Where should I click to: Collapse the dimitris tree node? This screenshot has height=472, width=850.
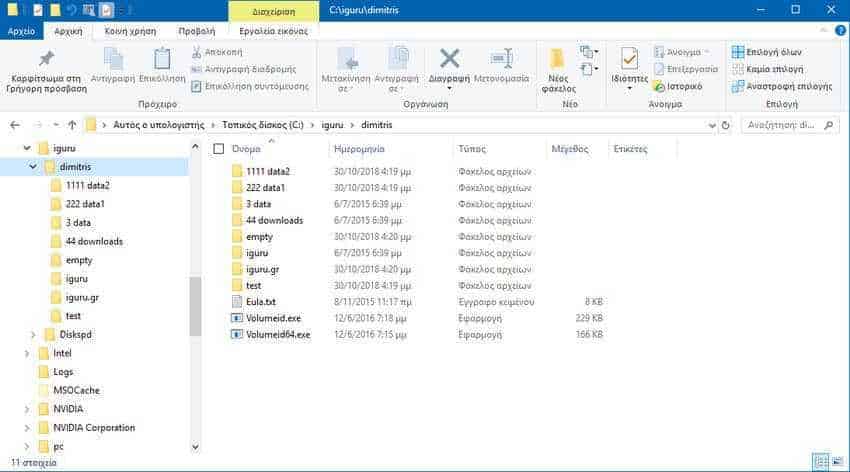33,167
